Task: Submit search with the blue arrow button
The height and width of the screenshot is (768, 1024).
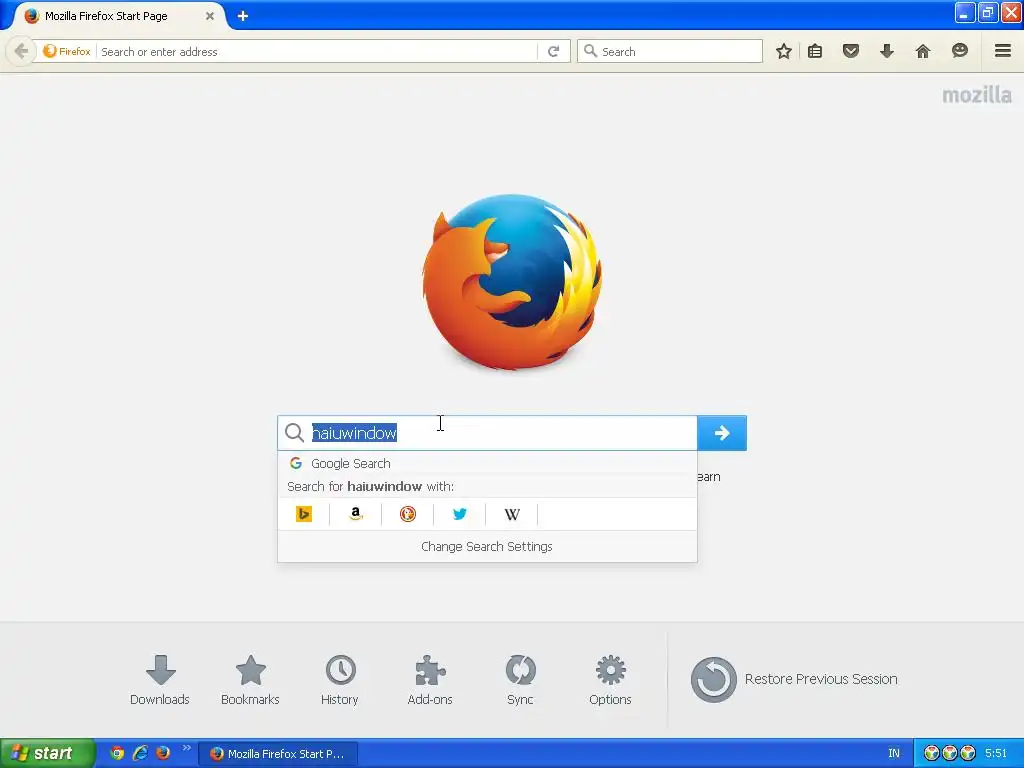Action: click(722, 433)
